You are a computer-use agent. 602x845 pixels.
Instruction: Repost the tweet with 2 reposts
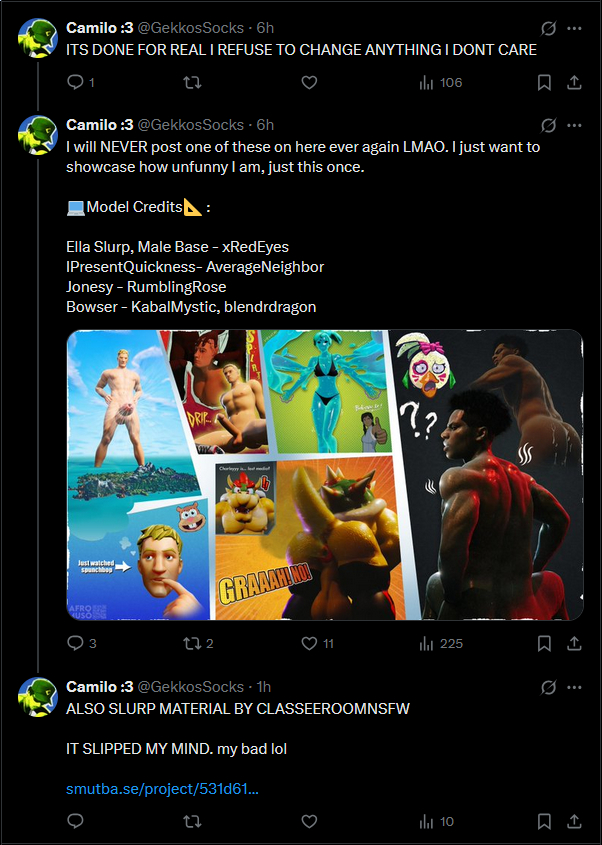click(x=198, y=643)
